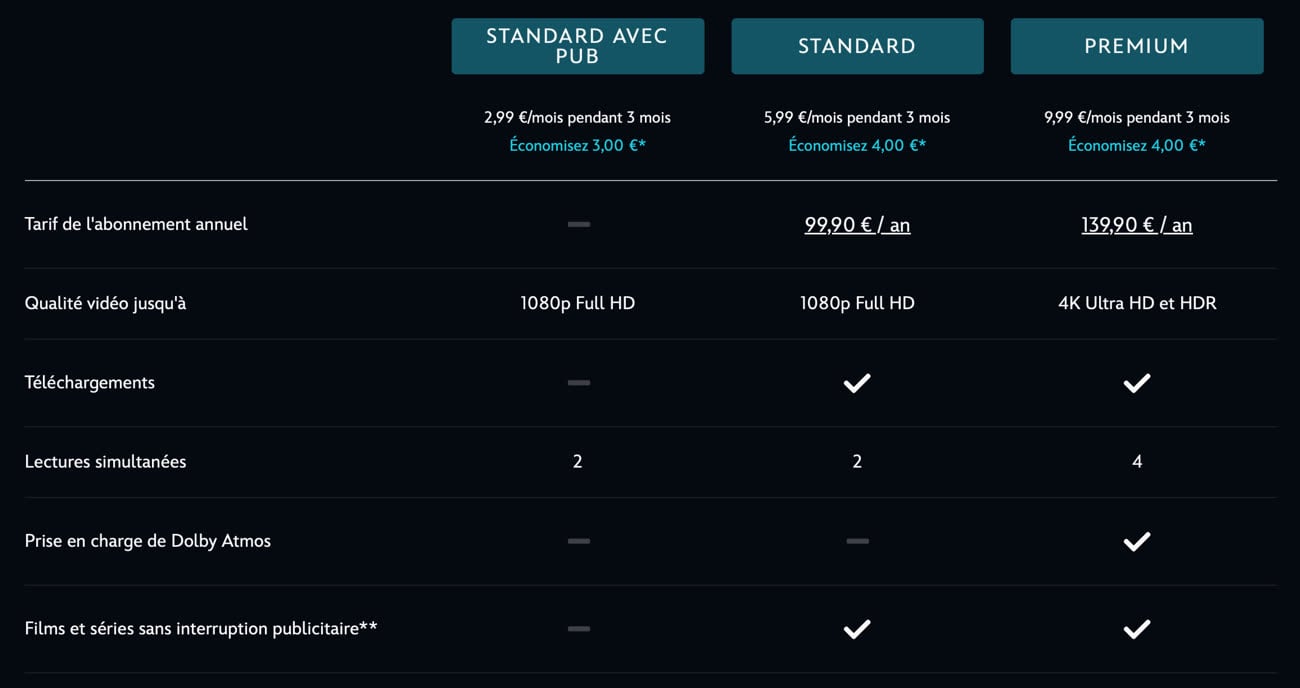This screenshot has height=688, width=1300.
Task: Click the ad-free checkmark under Standard
Action: (x=857, y=629)
